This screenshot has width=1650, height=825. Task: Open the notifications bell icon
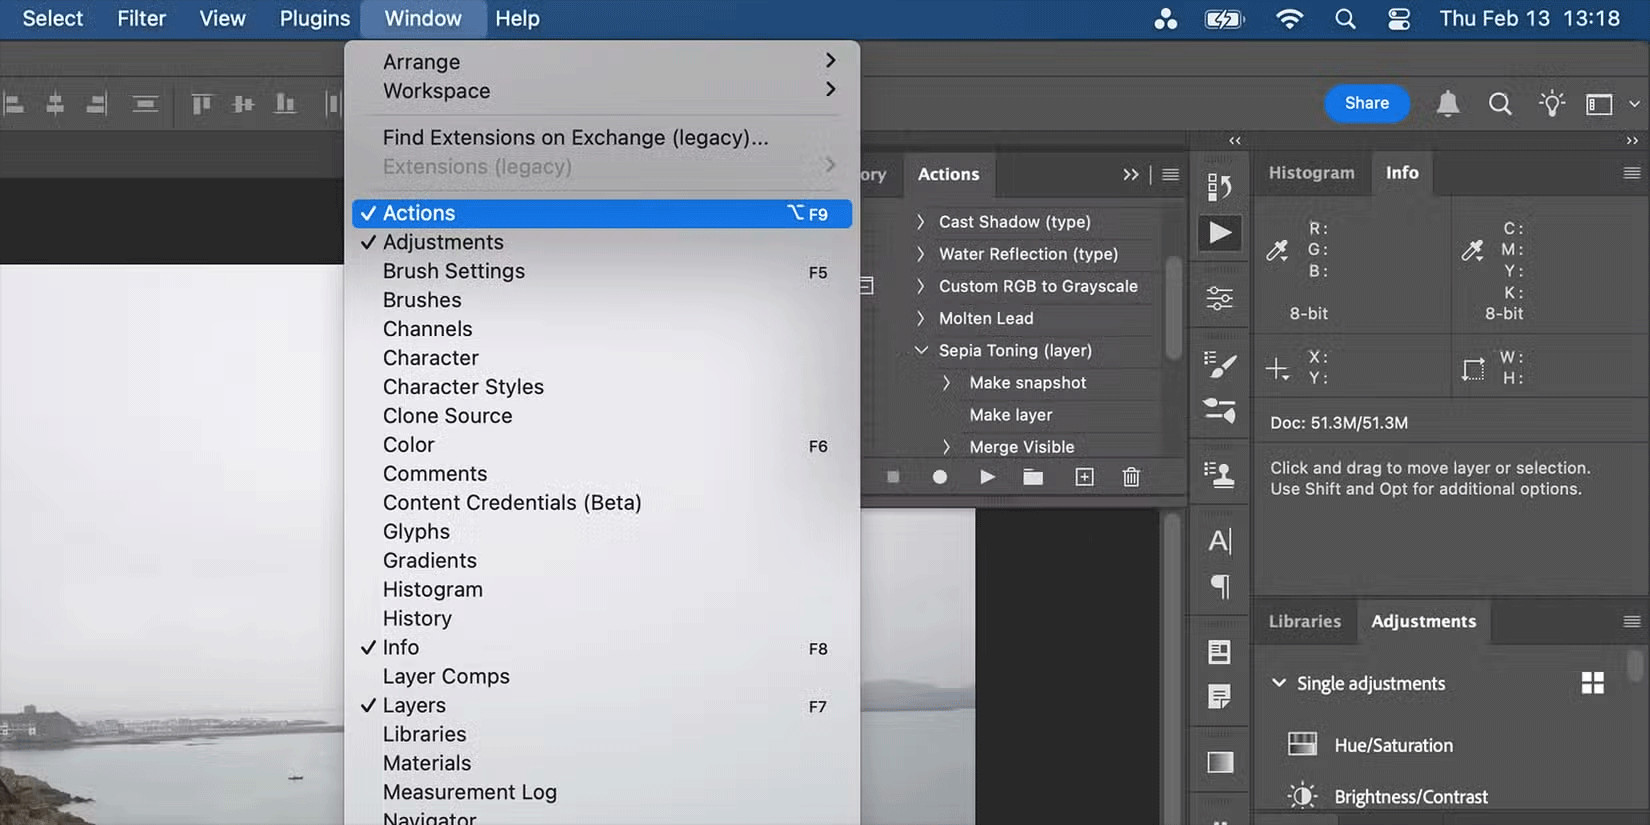pyautogui.click(x=1447, y=103)
